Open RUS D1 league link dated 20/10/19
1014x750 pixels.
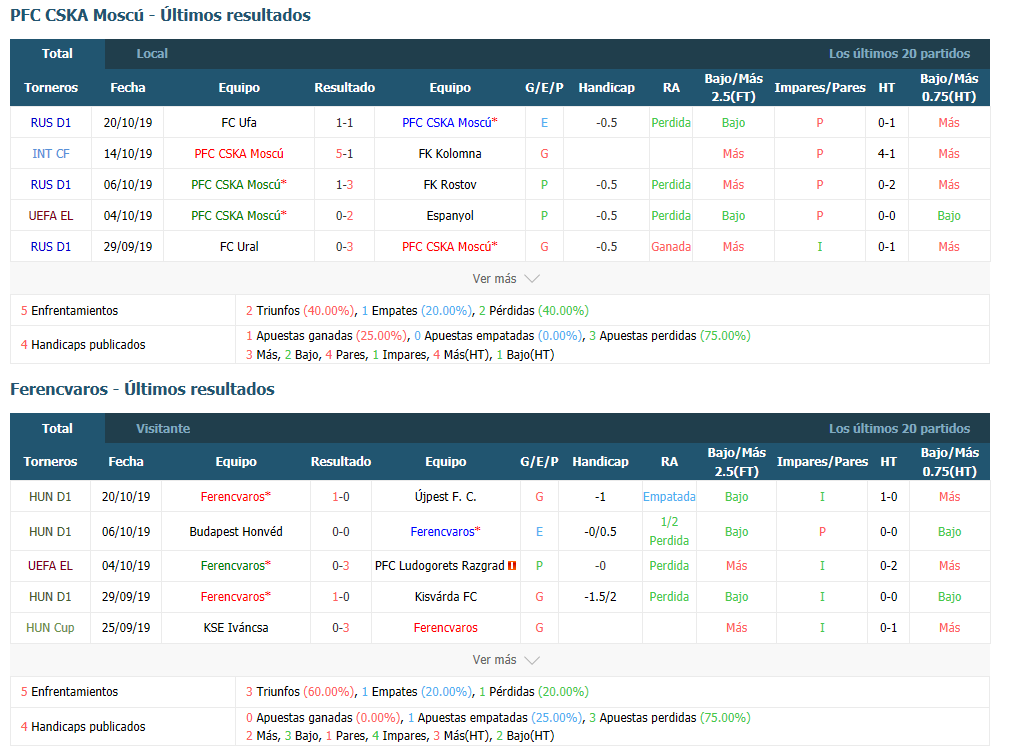pyautogui.click(x=50, y=122)
